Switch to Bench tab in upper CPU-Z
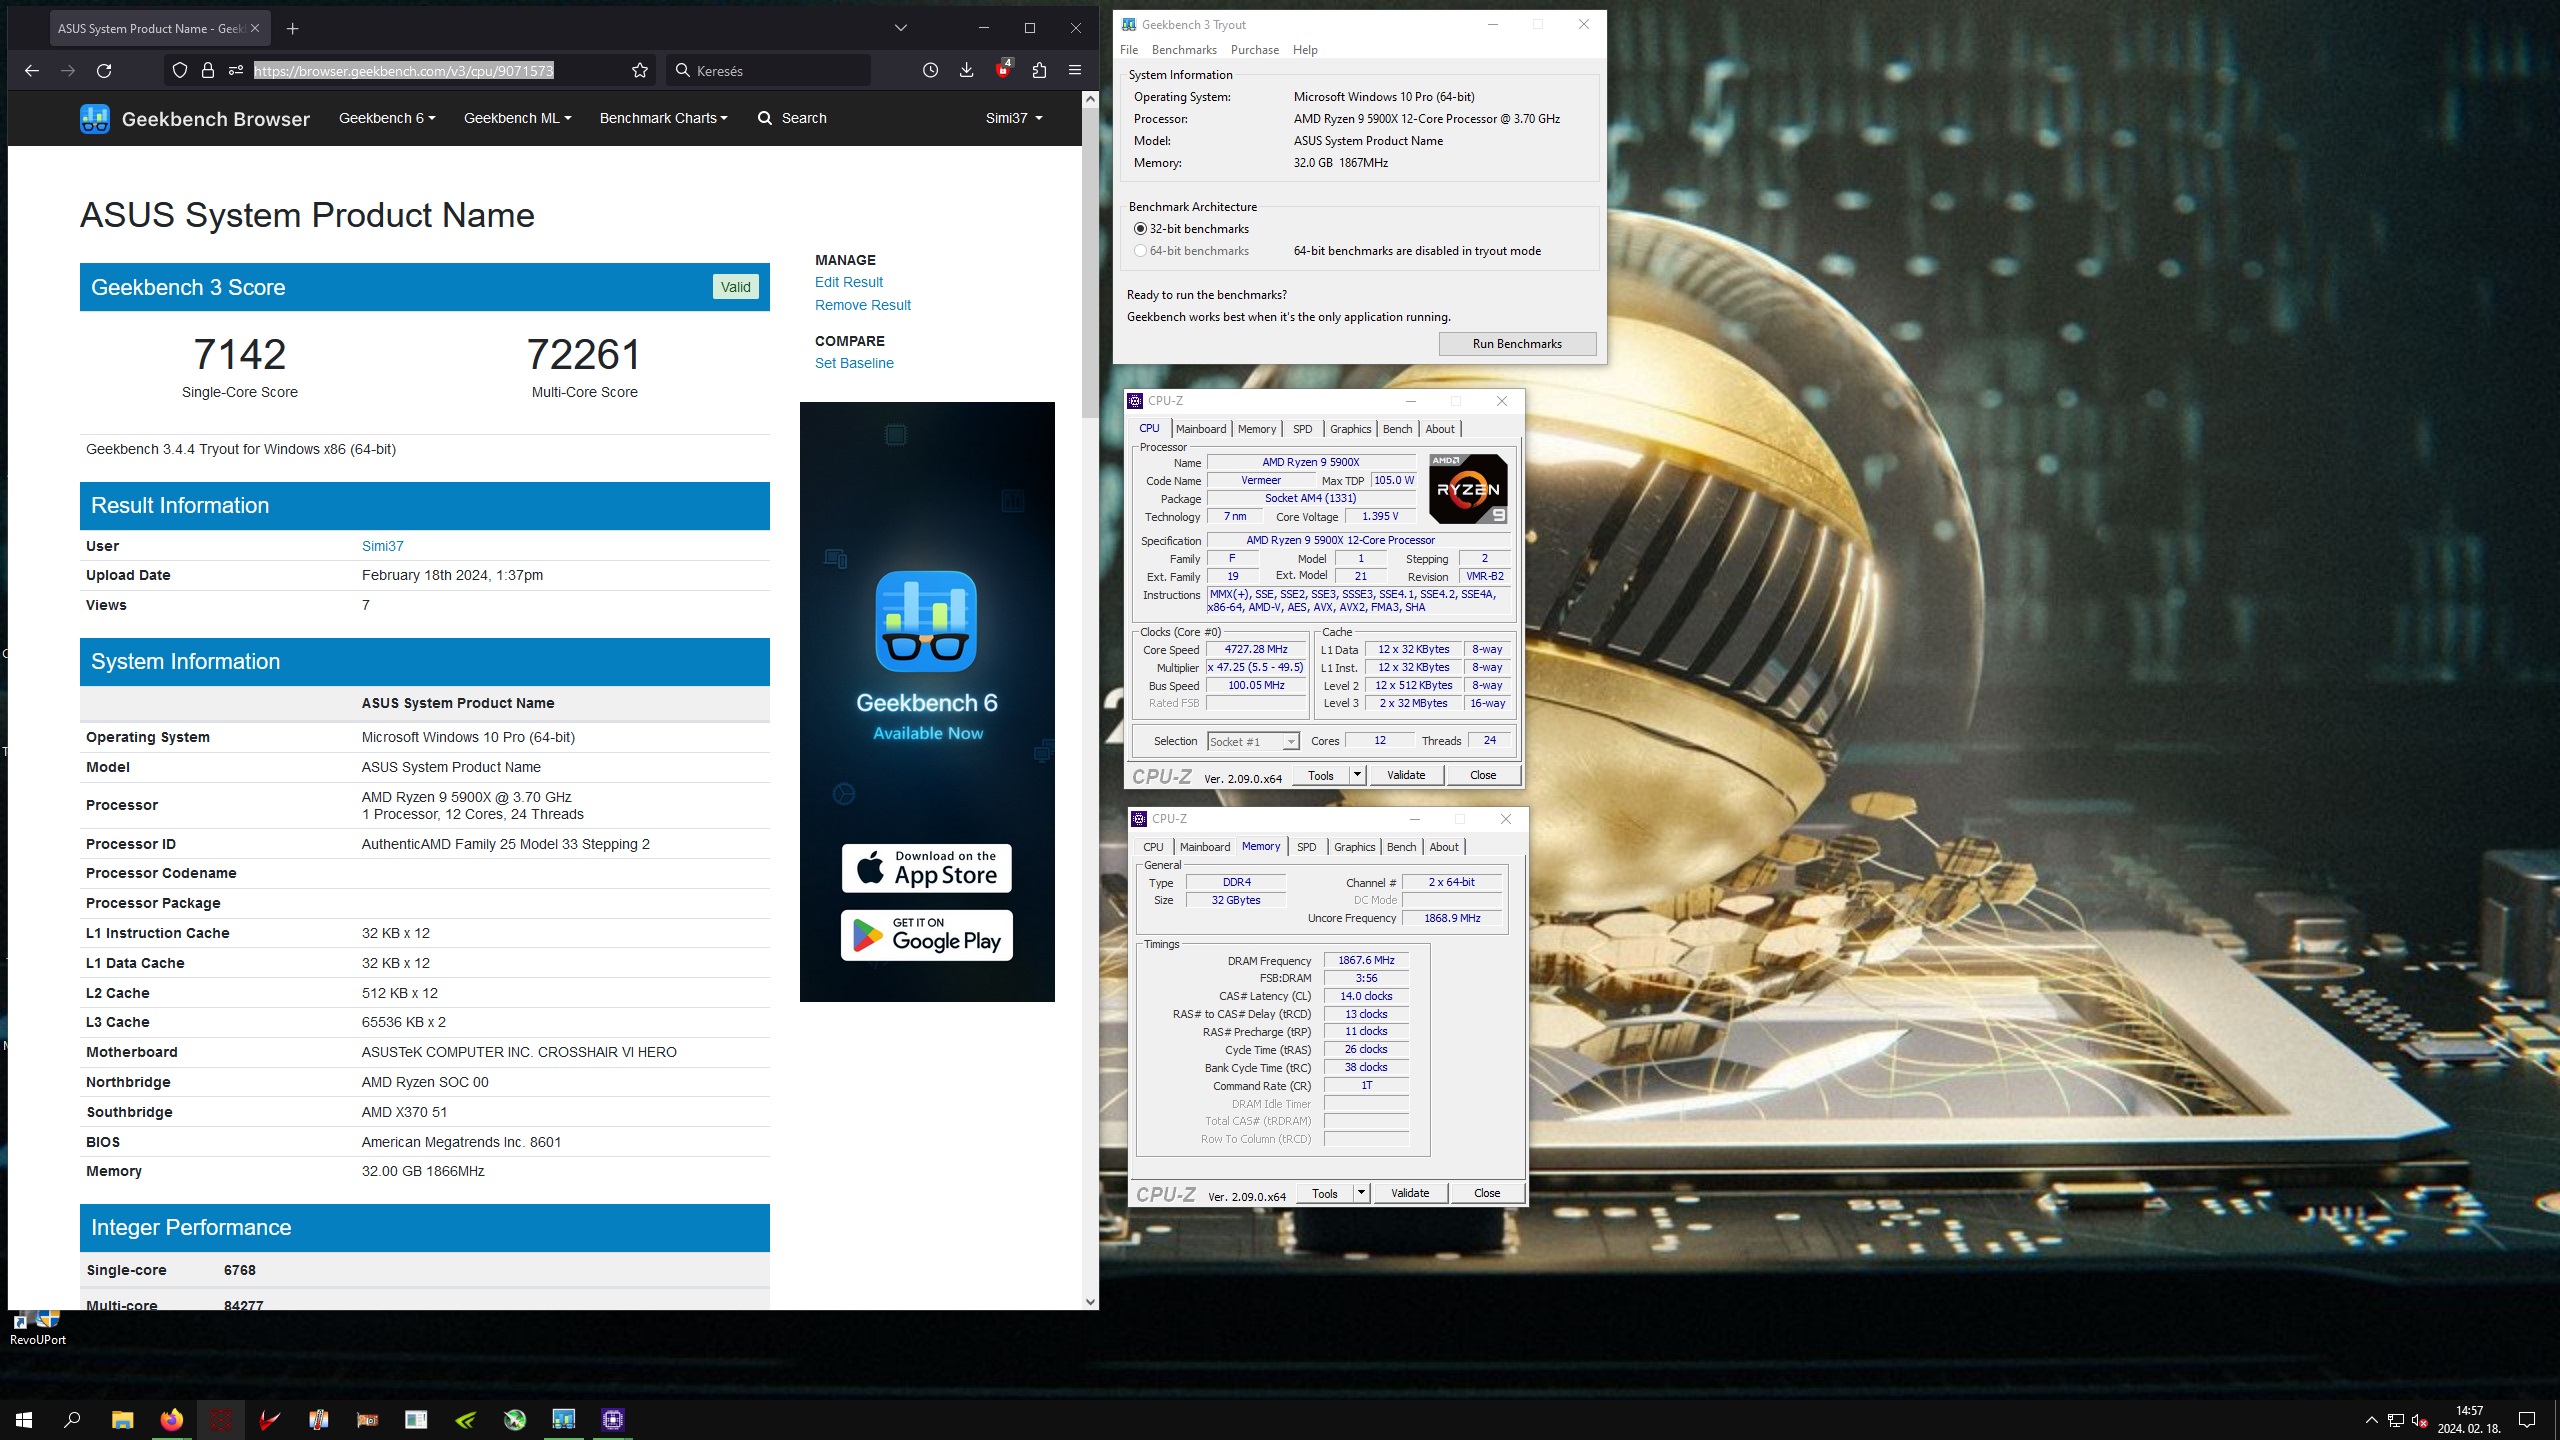2560x1440 pixels. click(x=1397, y=429)
